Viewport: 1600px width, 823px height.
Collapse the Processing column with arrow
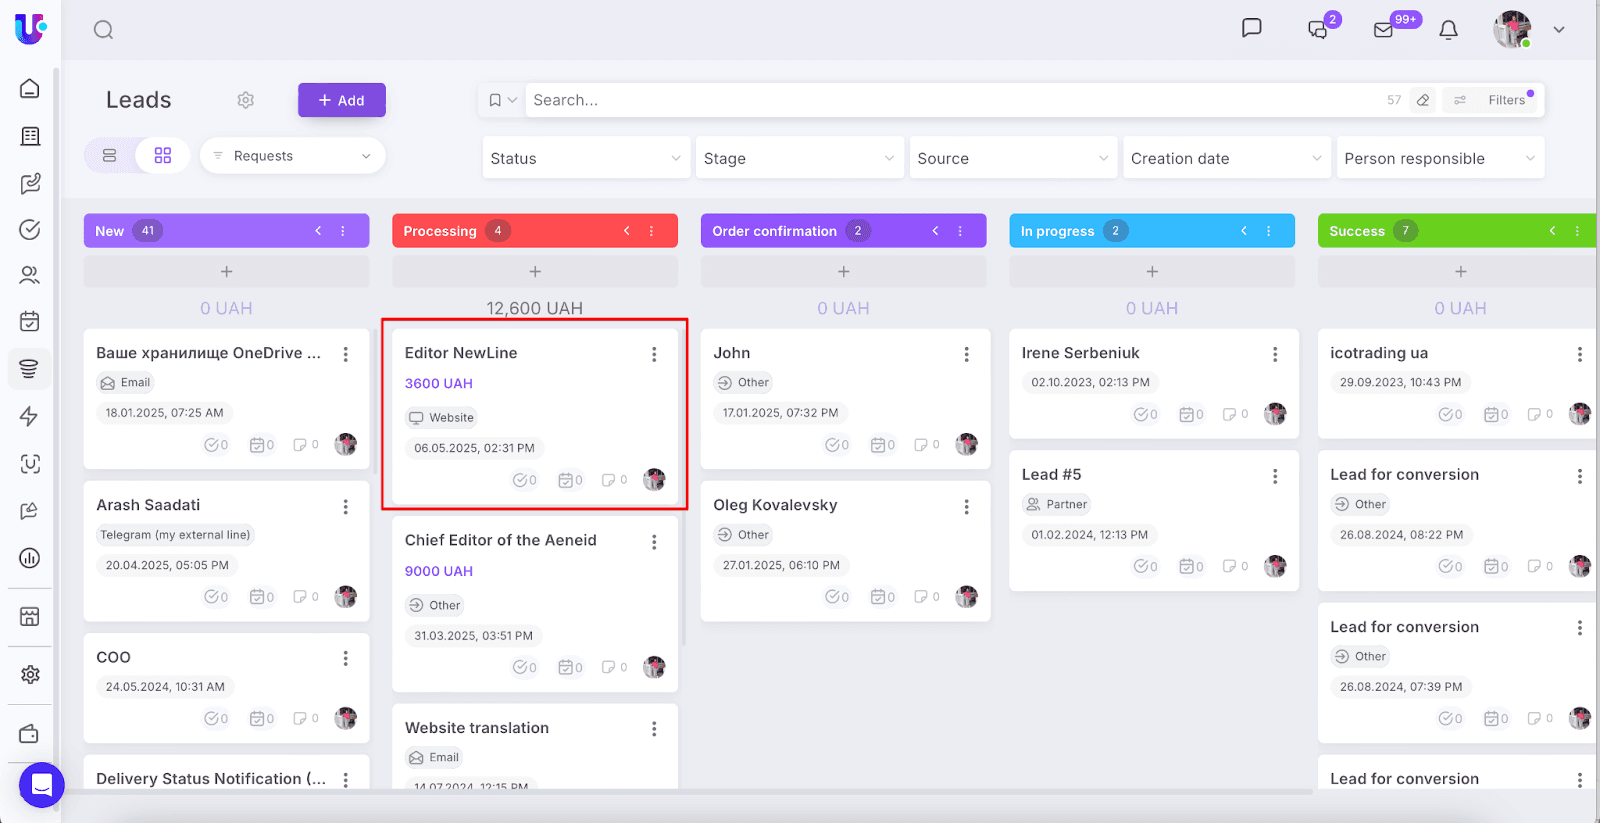click(627, 231)
